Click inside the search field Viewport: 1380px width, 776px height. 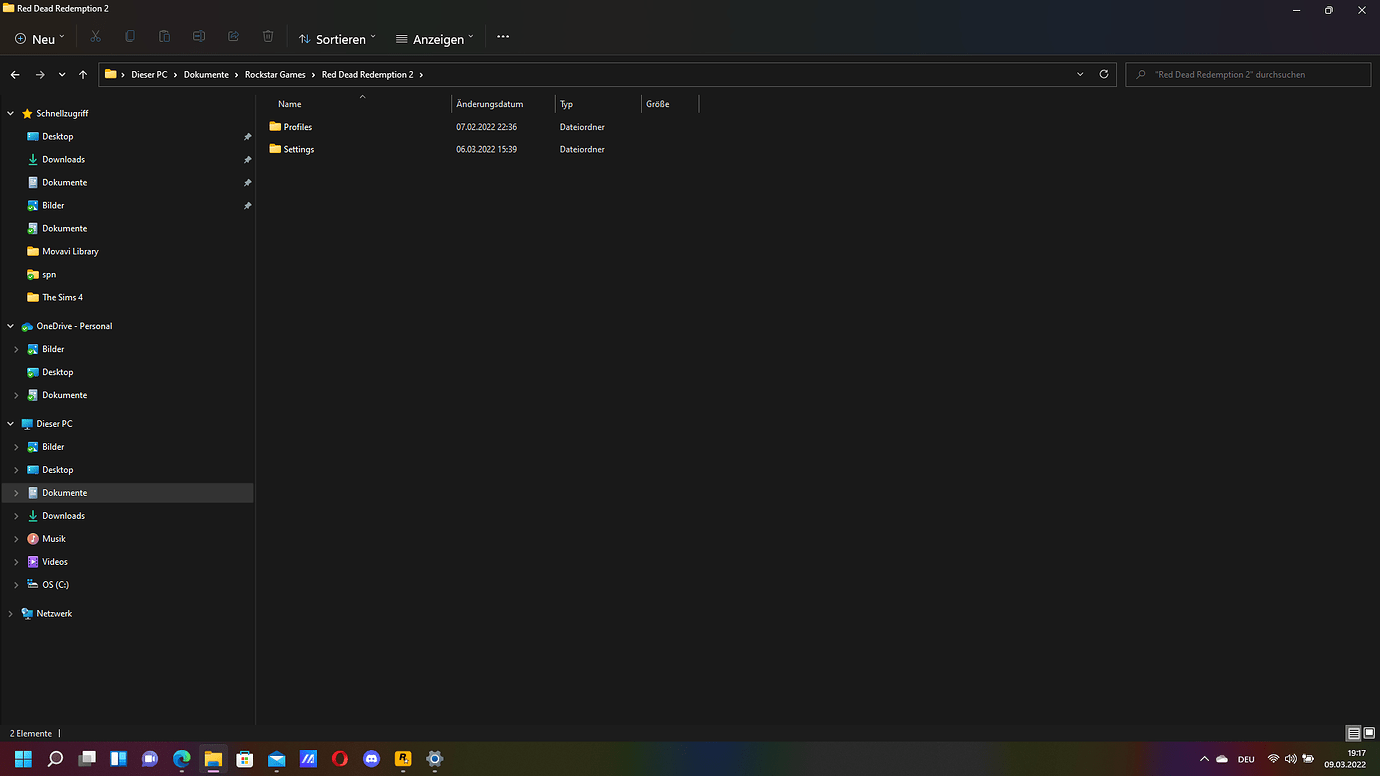[x=1248, y=74]
